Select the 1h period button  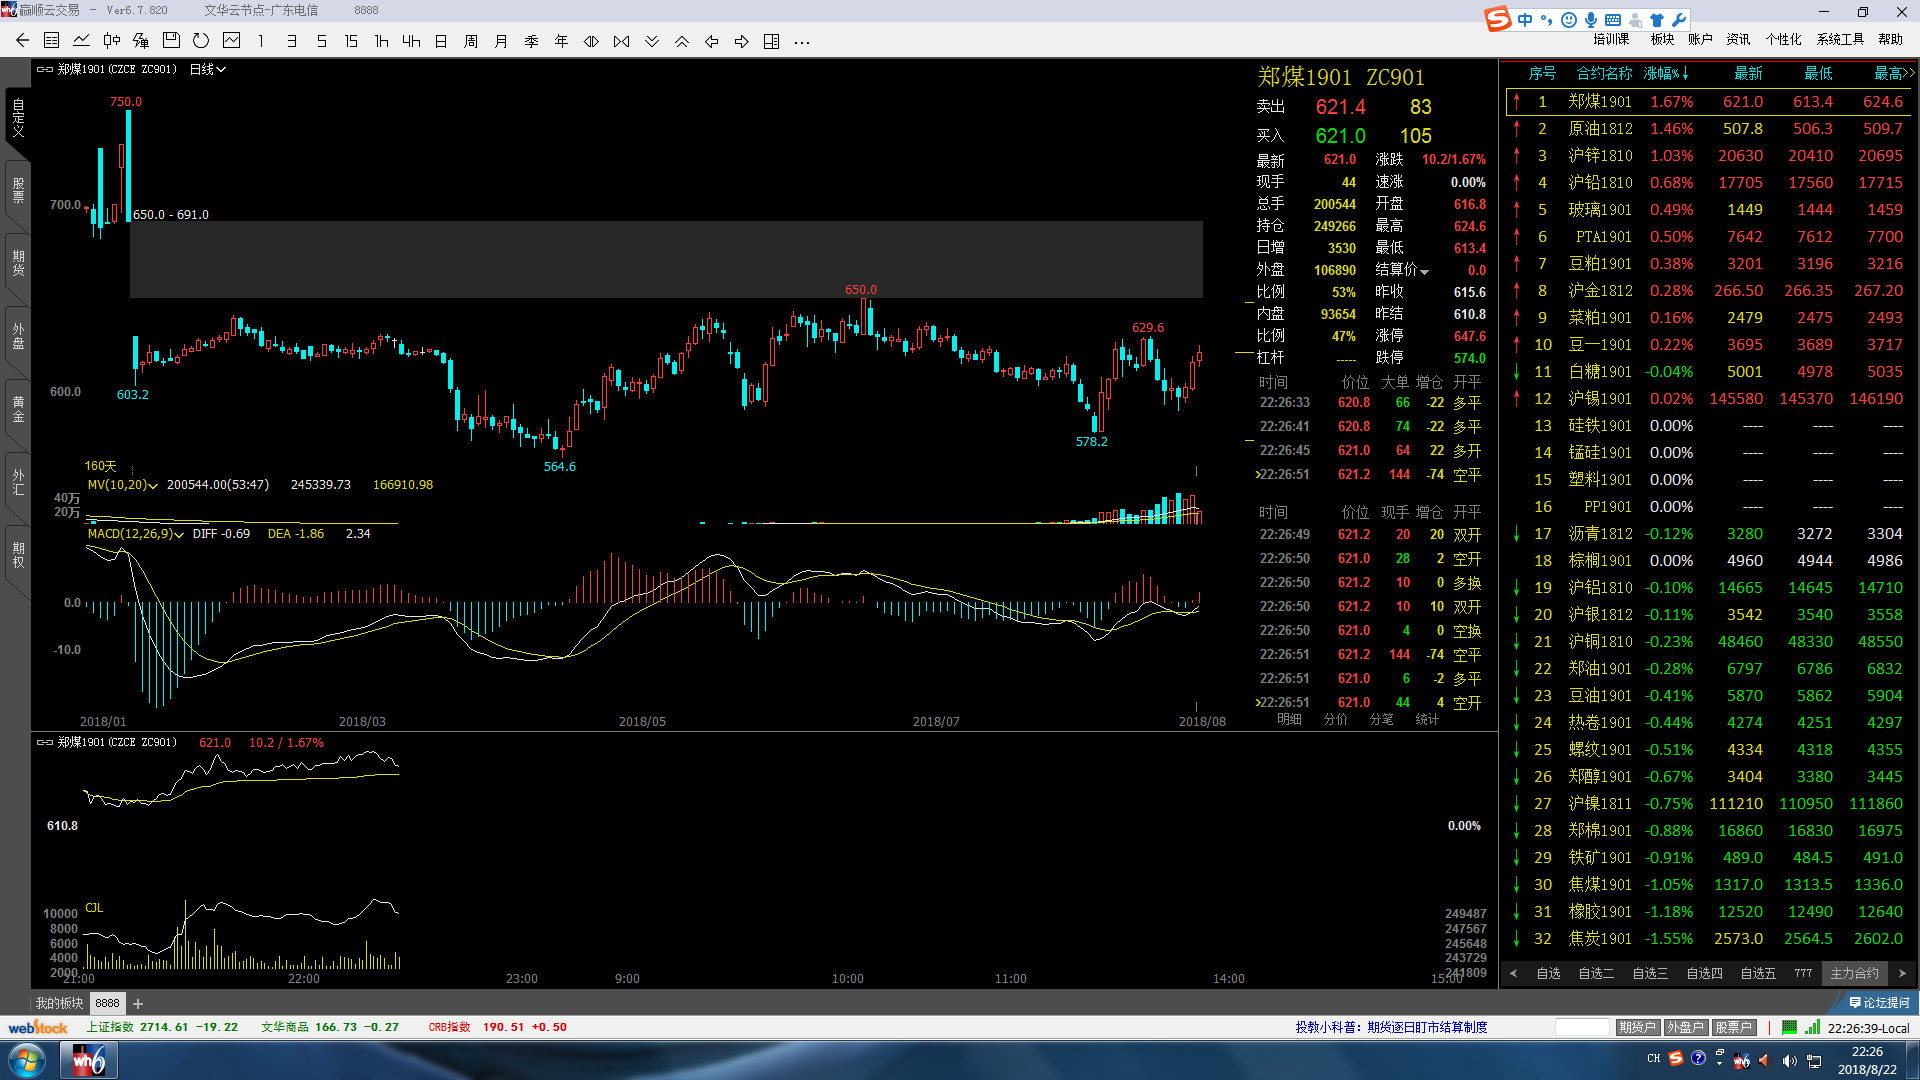381,41
